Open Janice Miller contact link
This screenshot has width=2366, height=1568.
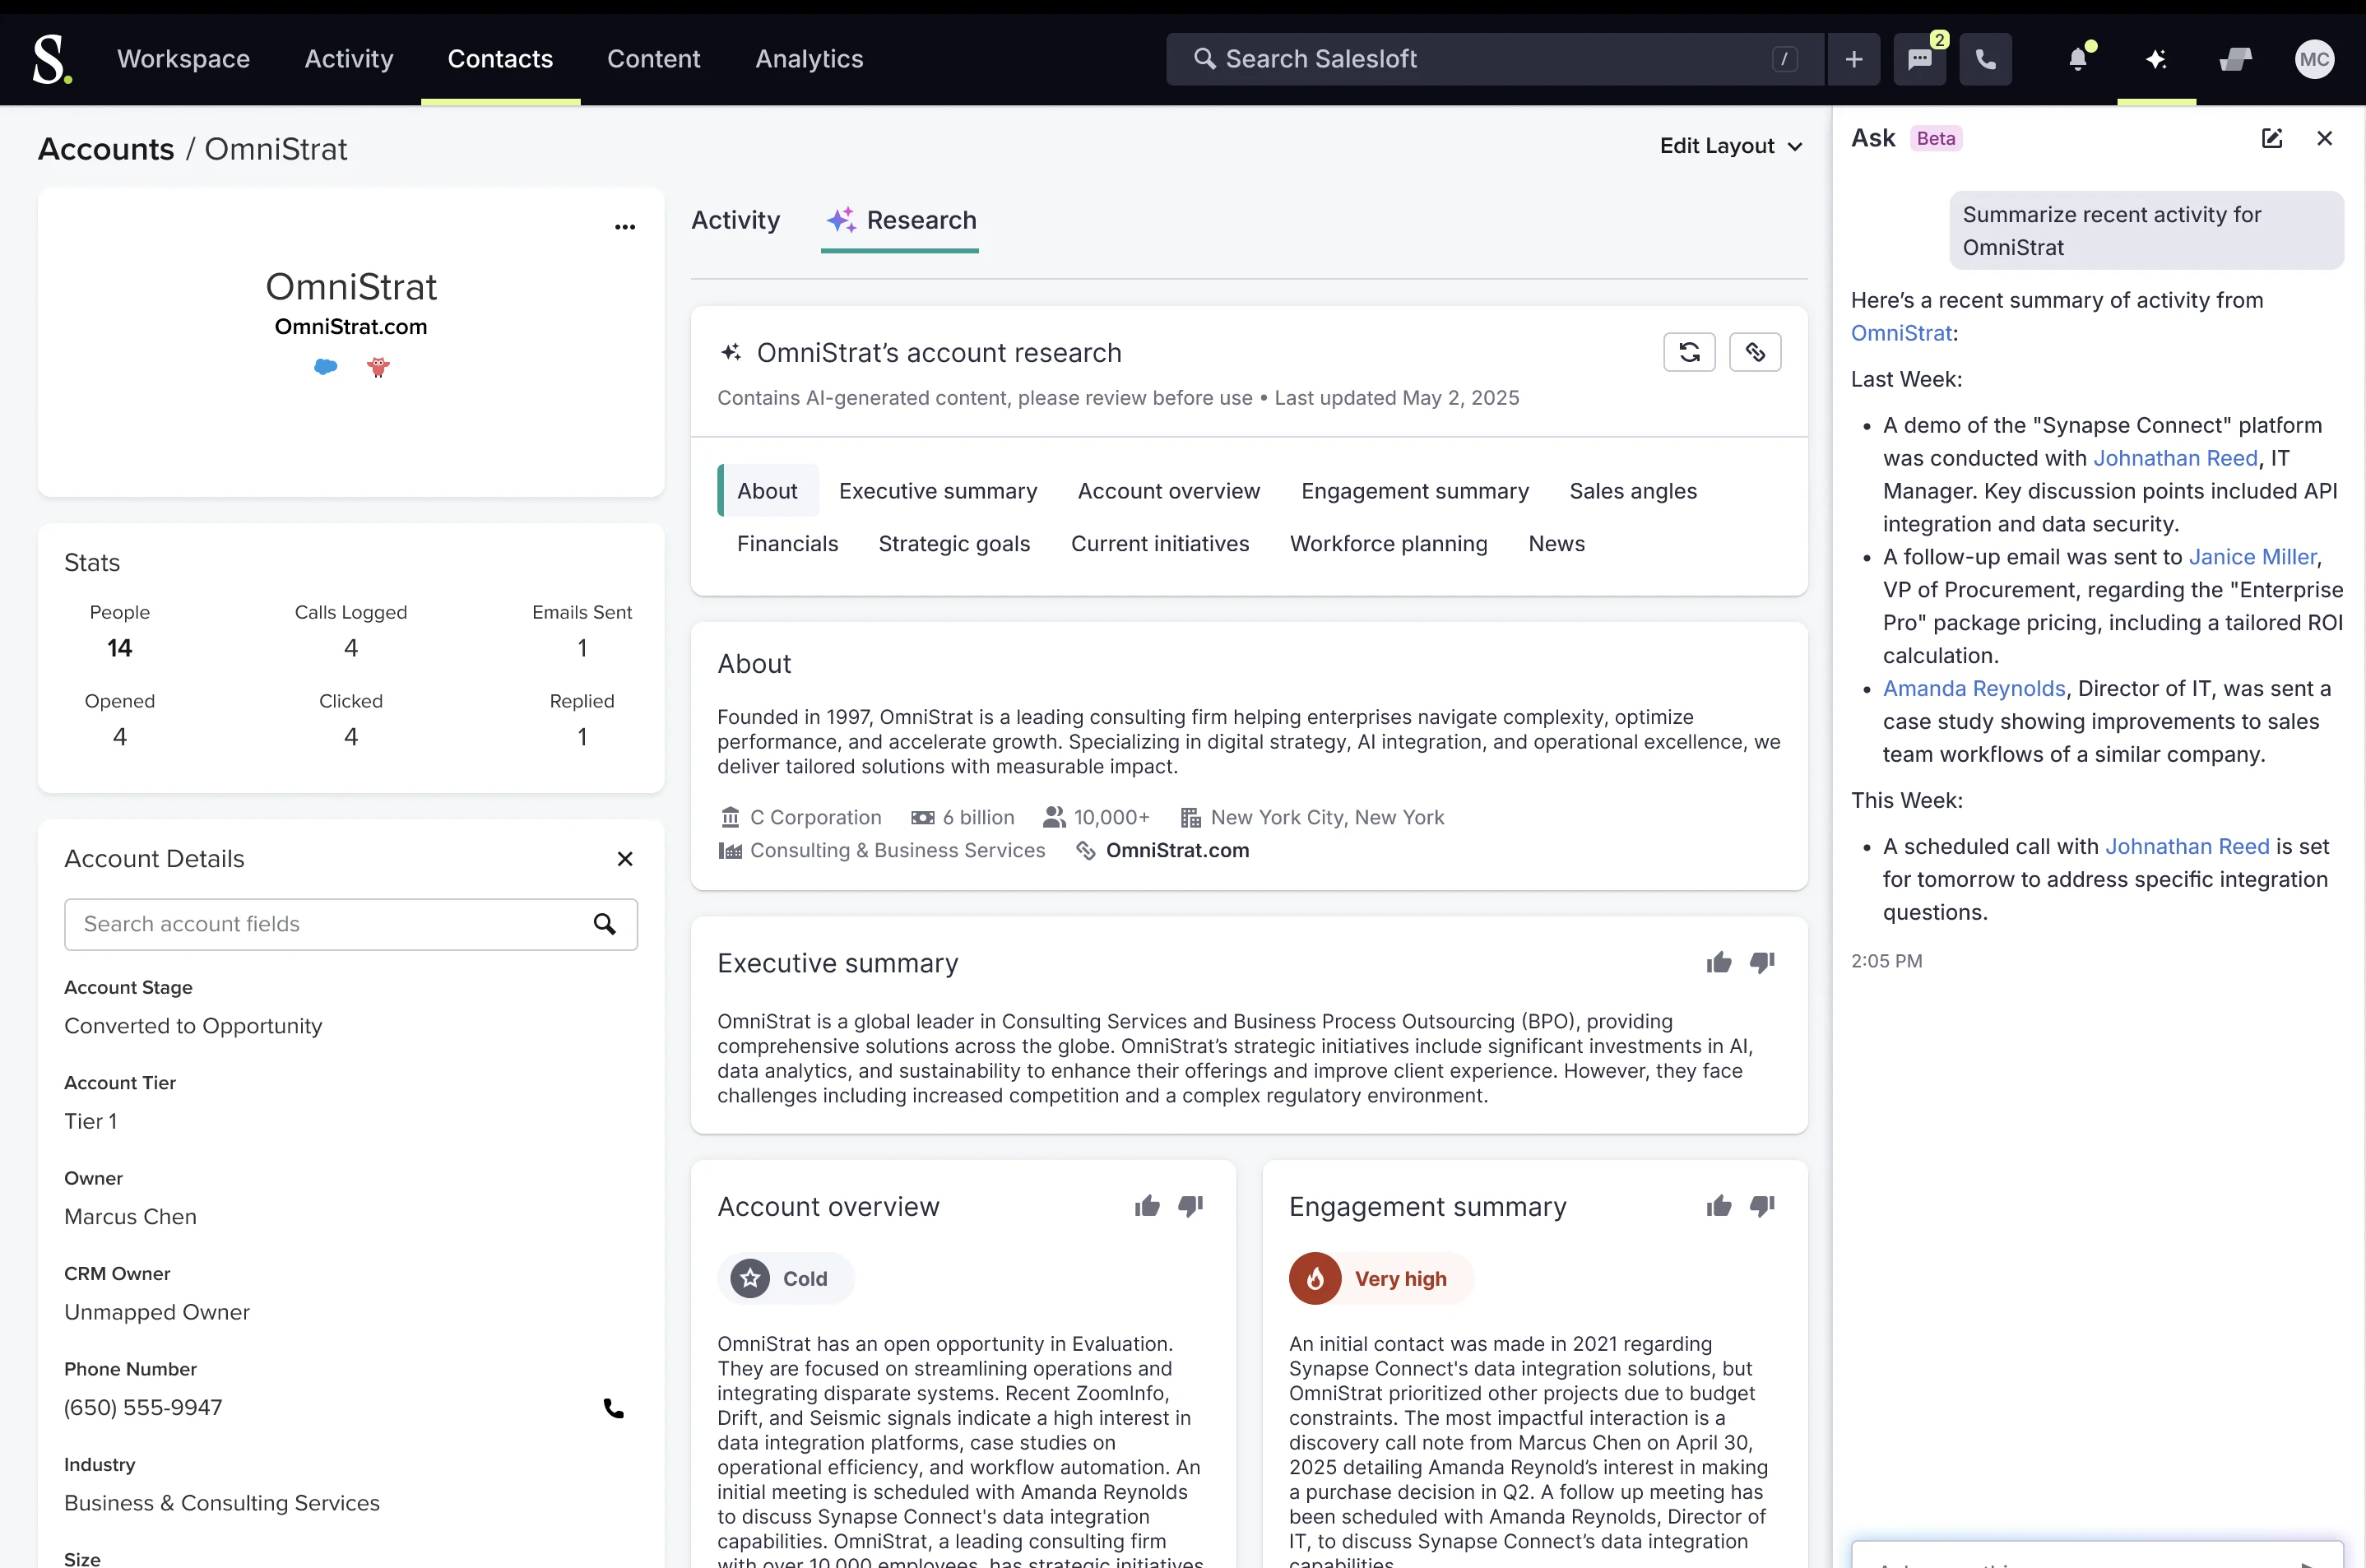(x=2252, y=557)
